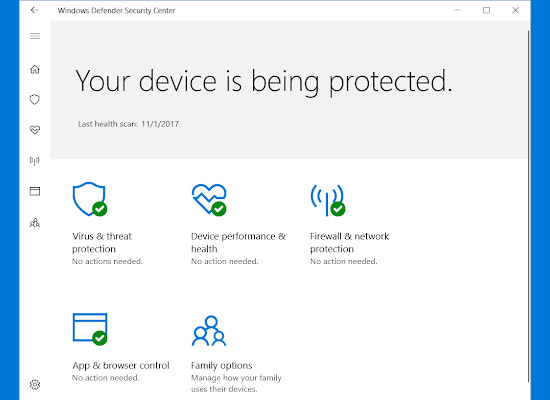The image size is (550, 400).
Task: Click the Device performance & health label
Action: (239, 242)
